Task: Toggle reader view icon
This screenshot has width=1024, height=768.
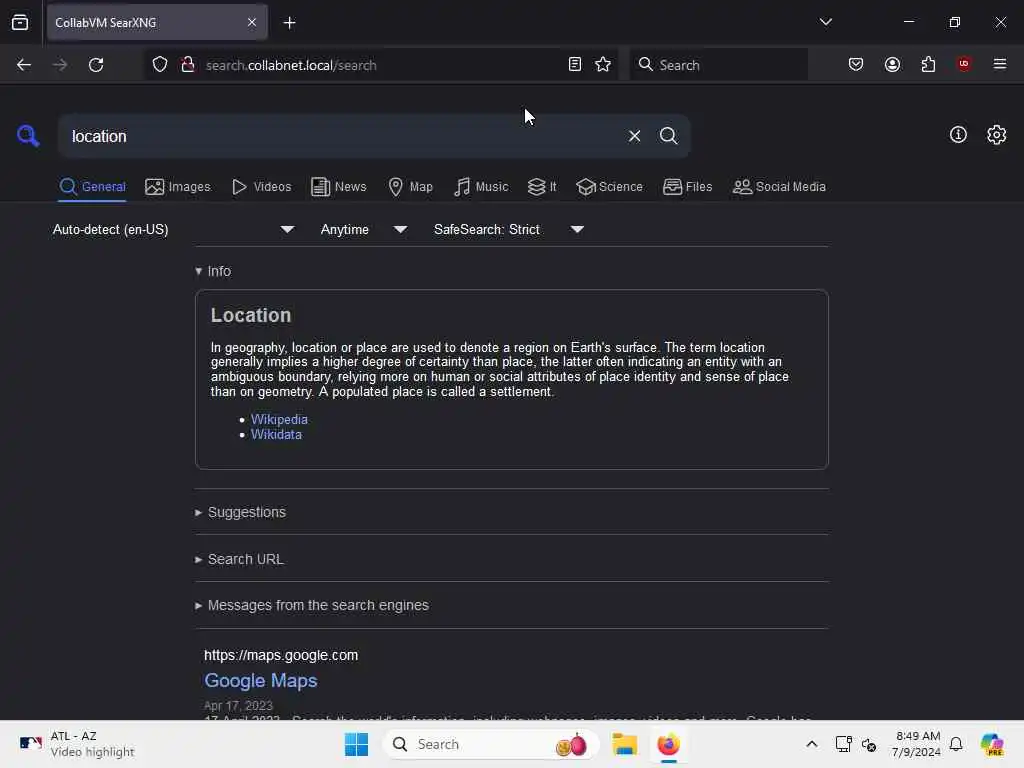Action: coord(575,64)
